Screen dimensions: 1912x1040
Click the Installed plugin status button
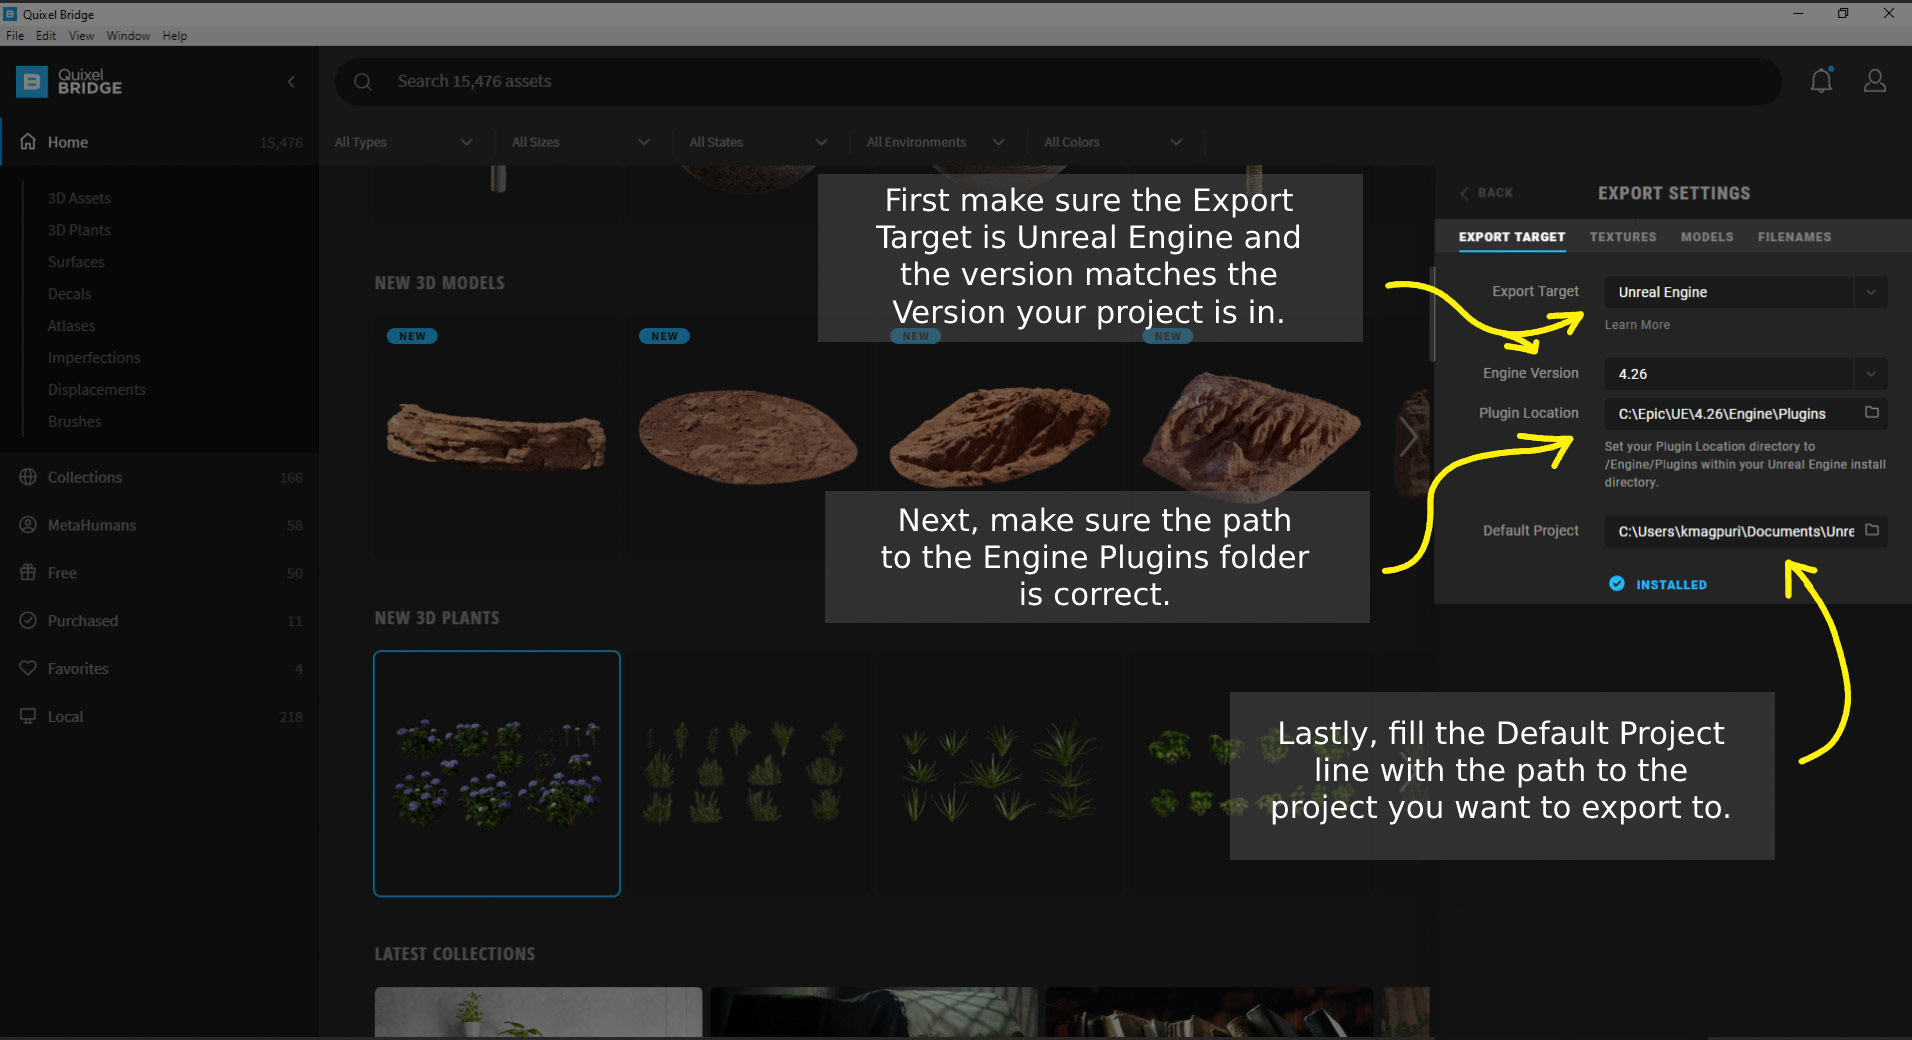click(1658, 584)
